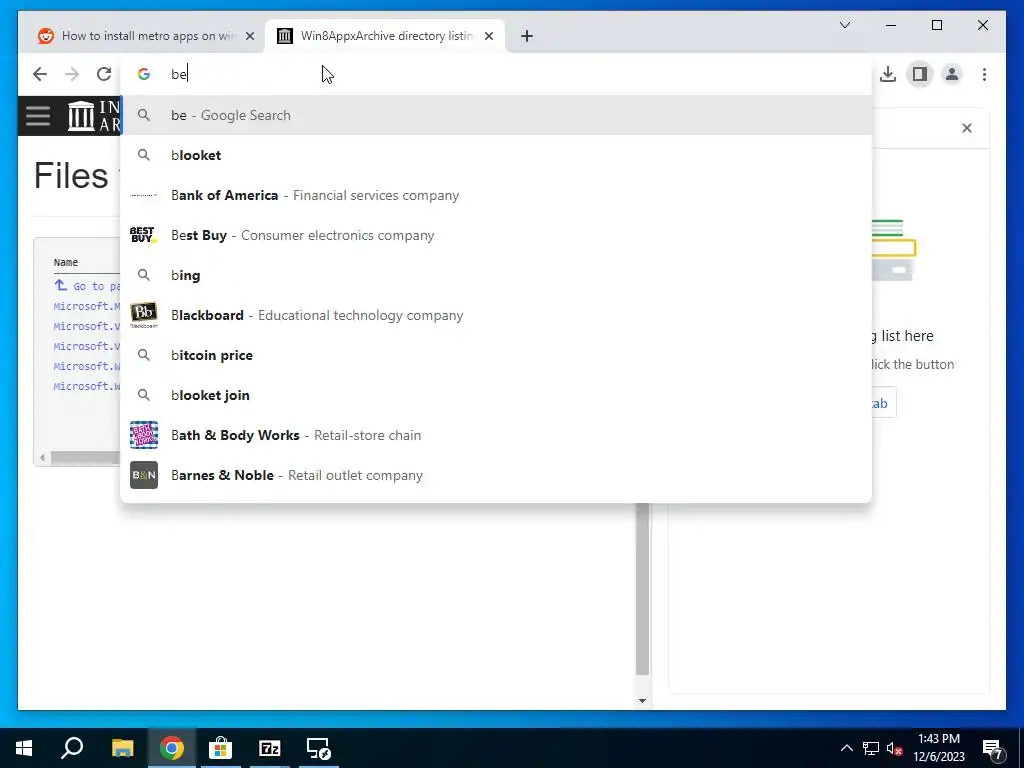Go back with the browser back arrow
The width and height of the screenshot is (1024, 768).
(x=40, y=74)
